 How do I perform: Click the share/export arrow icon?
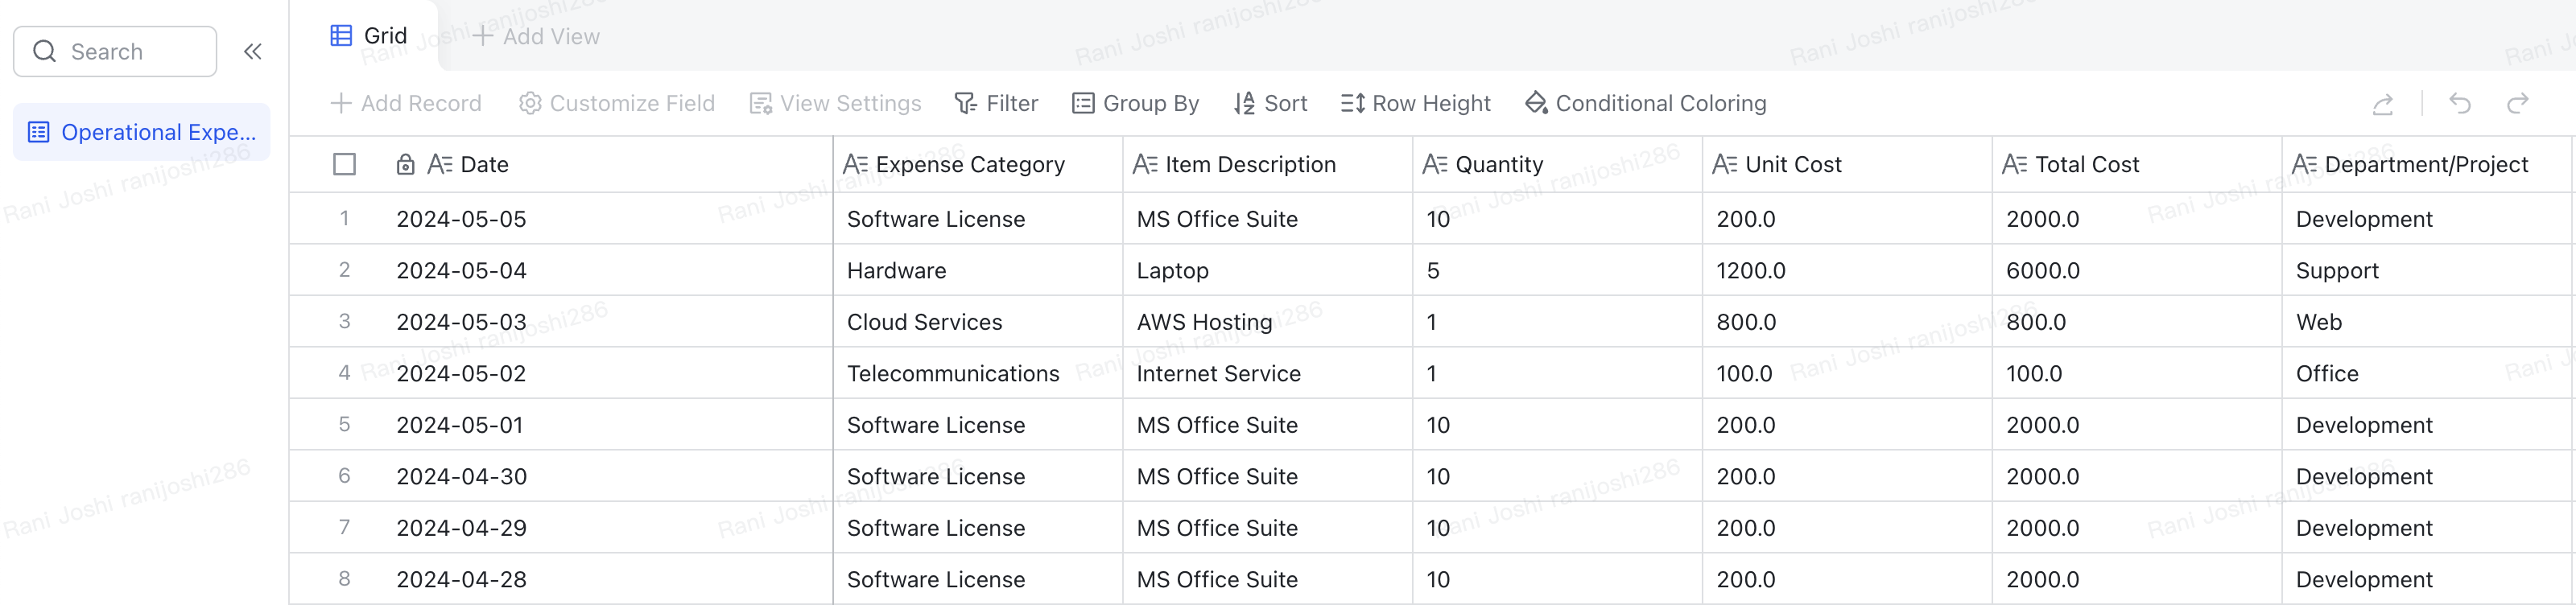2383,104
